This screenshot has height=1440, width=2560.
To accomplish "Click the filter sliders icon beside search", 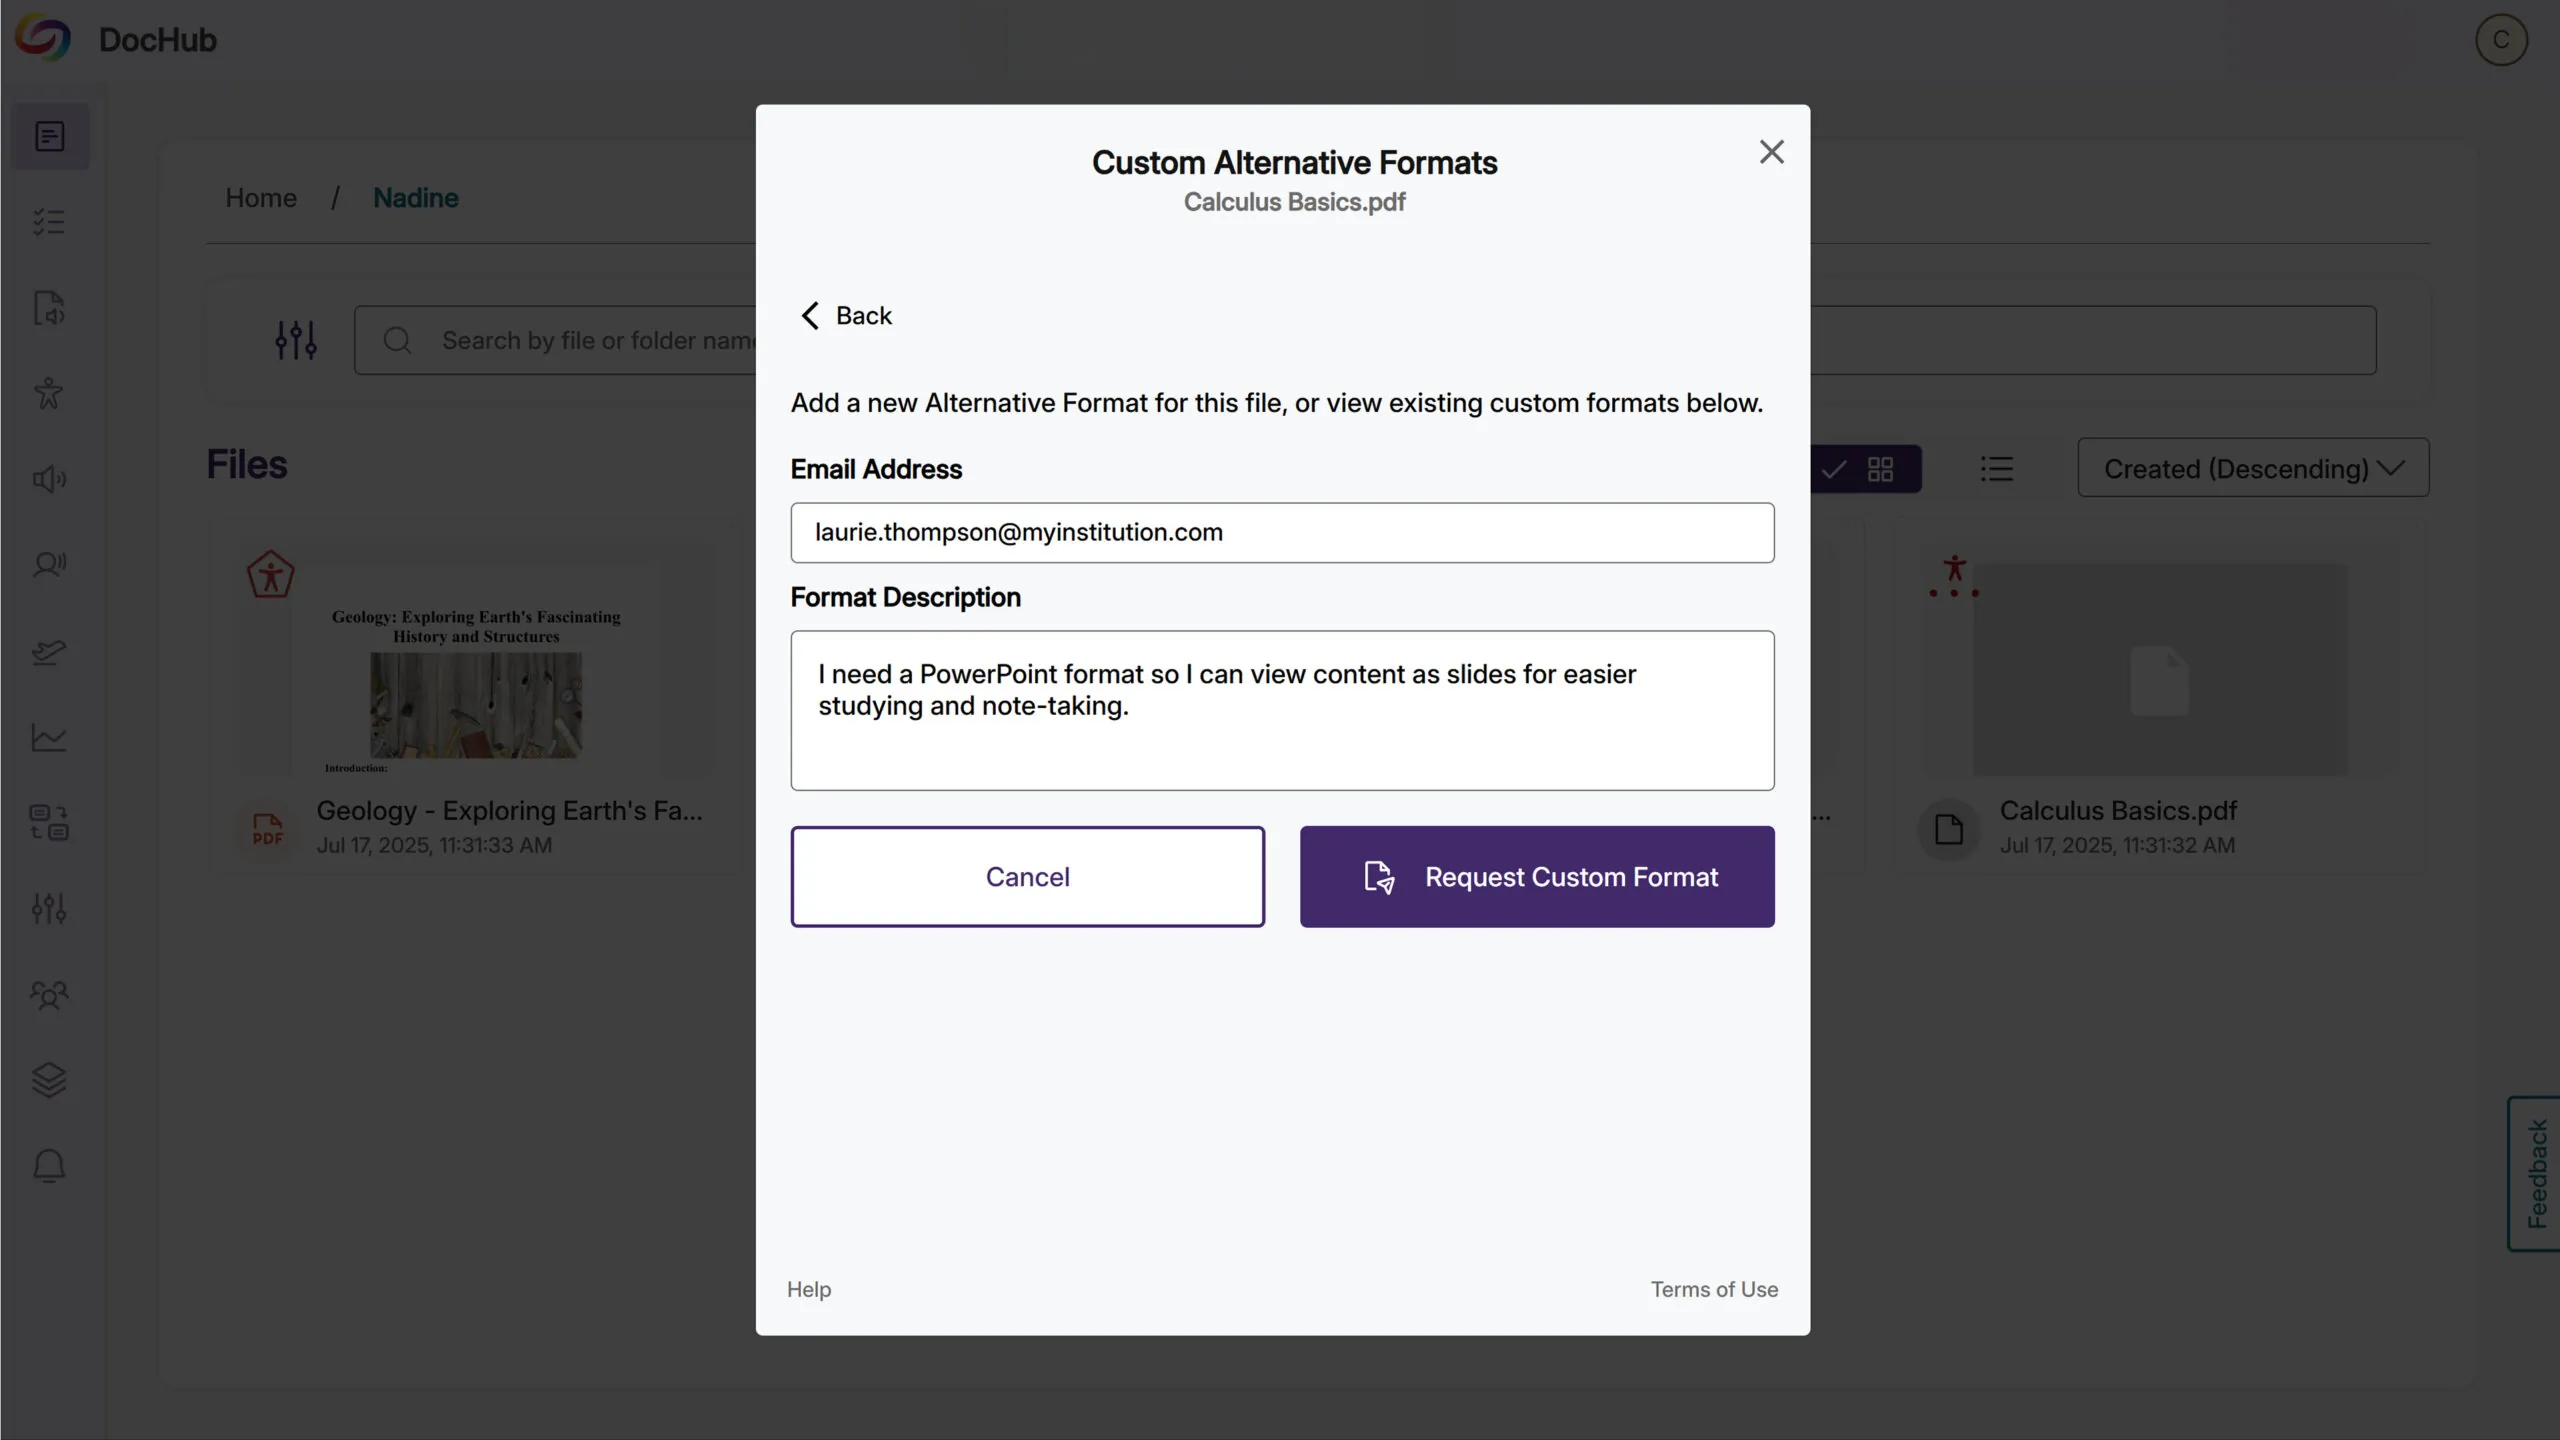I will 296,340.
